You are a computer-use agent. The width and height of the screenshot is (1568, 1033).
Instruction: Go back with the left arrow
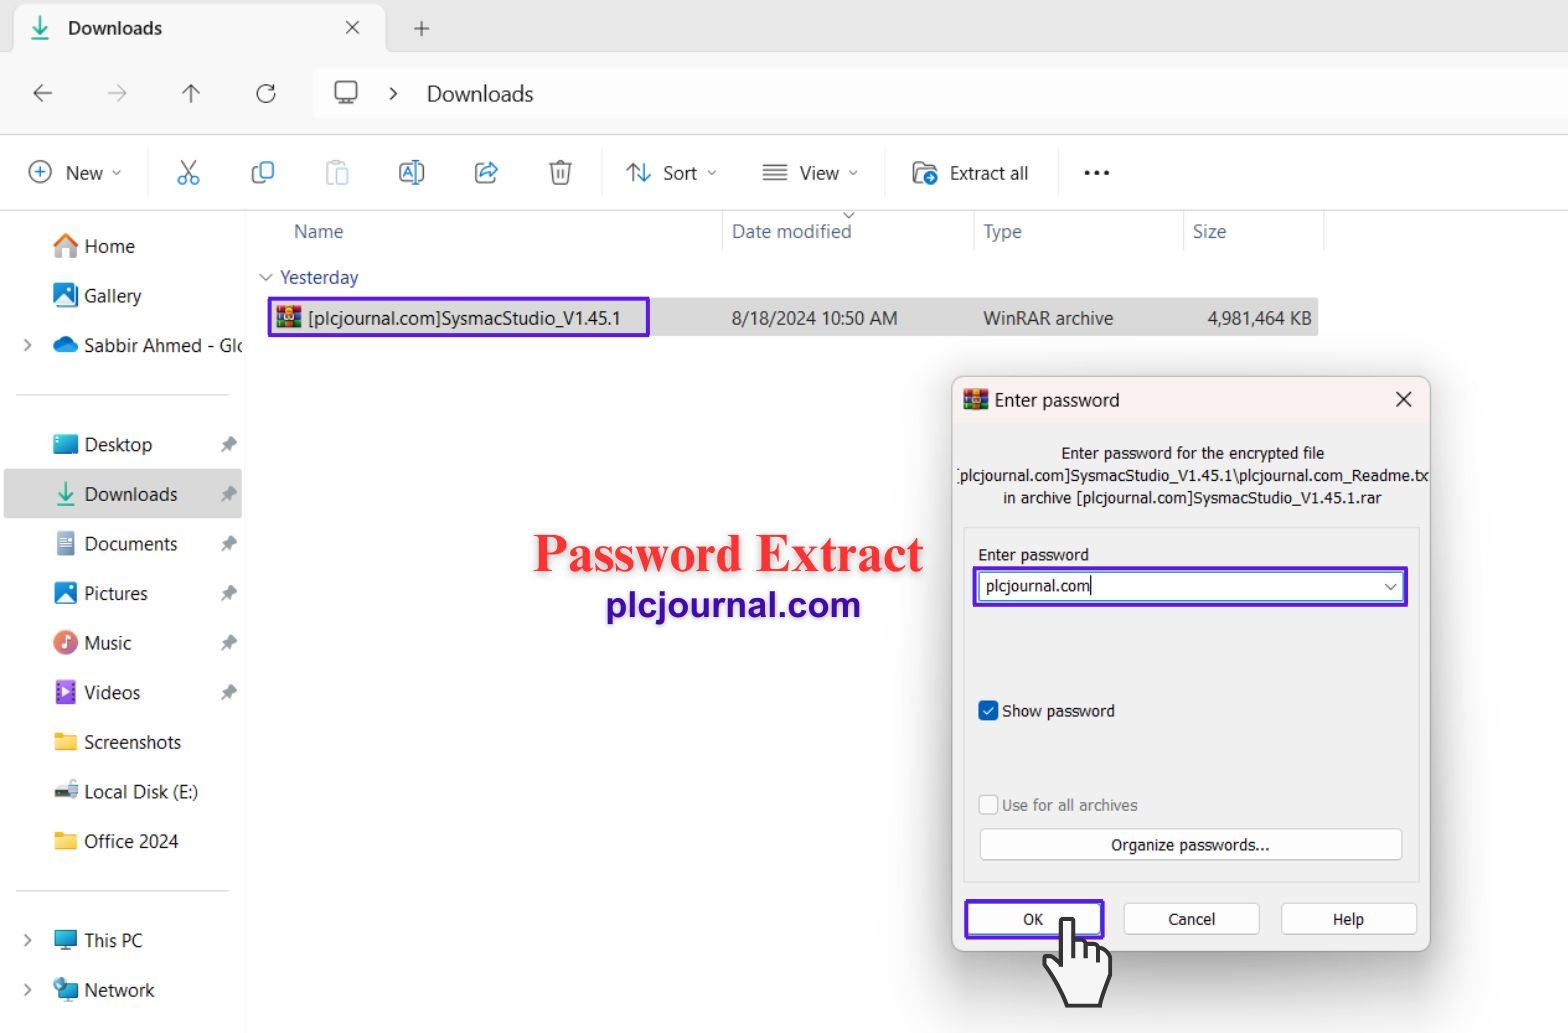(x=42, y=93)
